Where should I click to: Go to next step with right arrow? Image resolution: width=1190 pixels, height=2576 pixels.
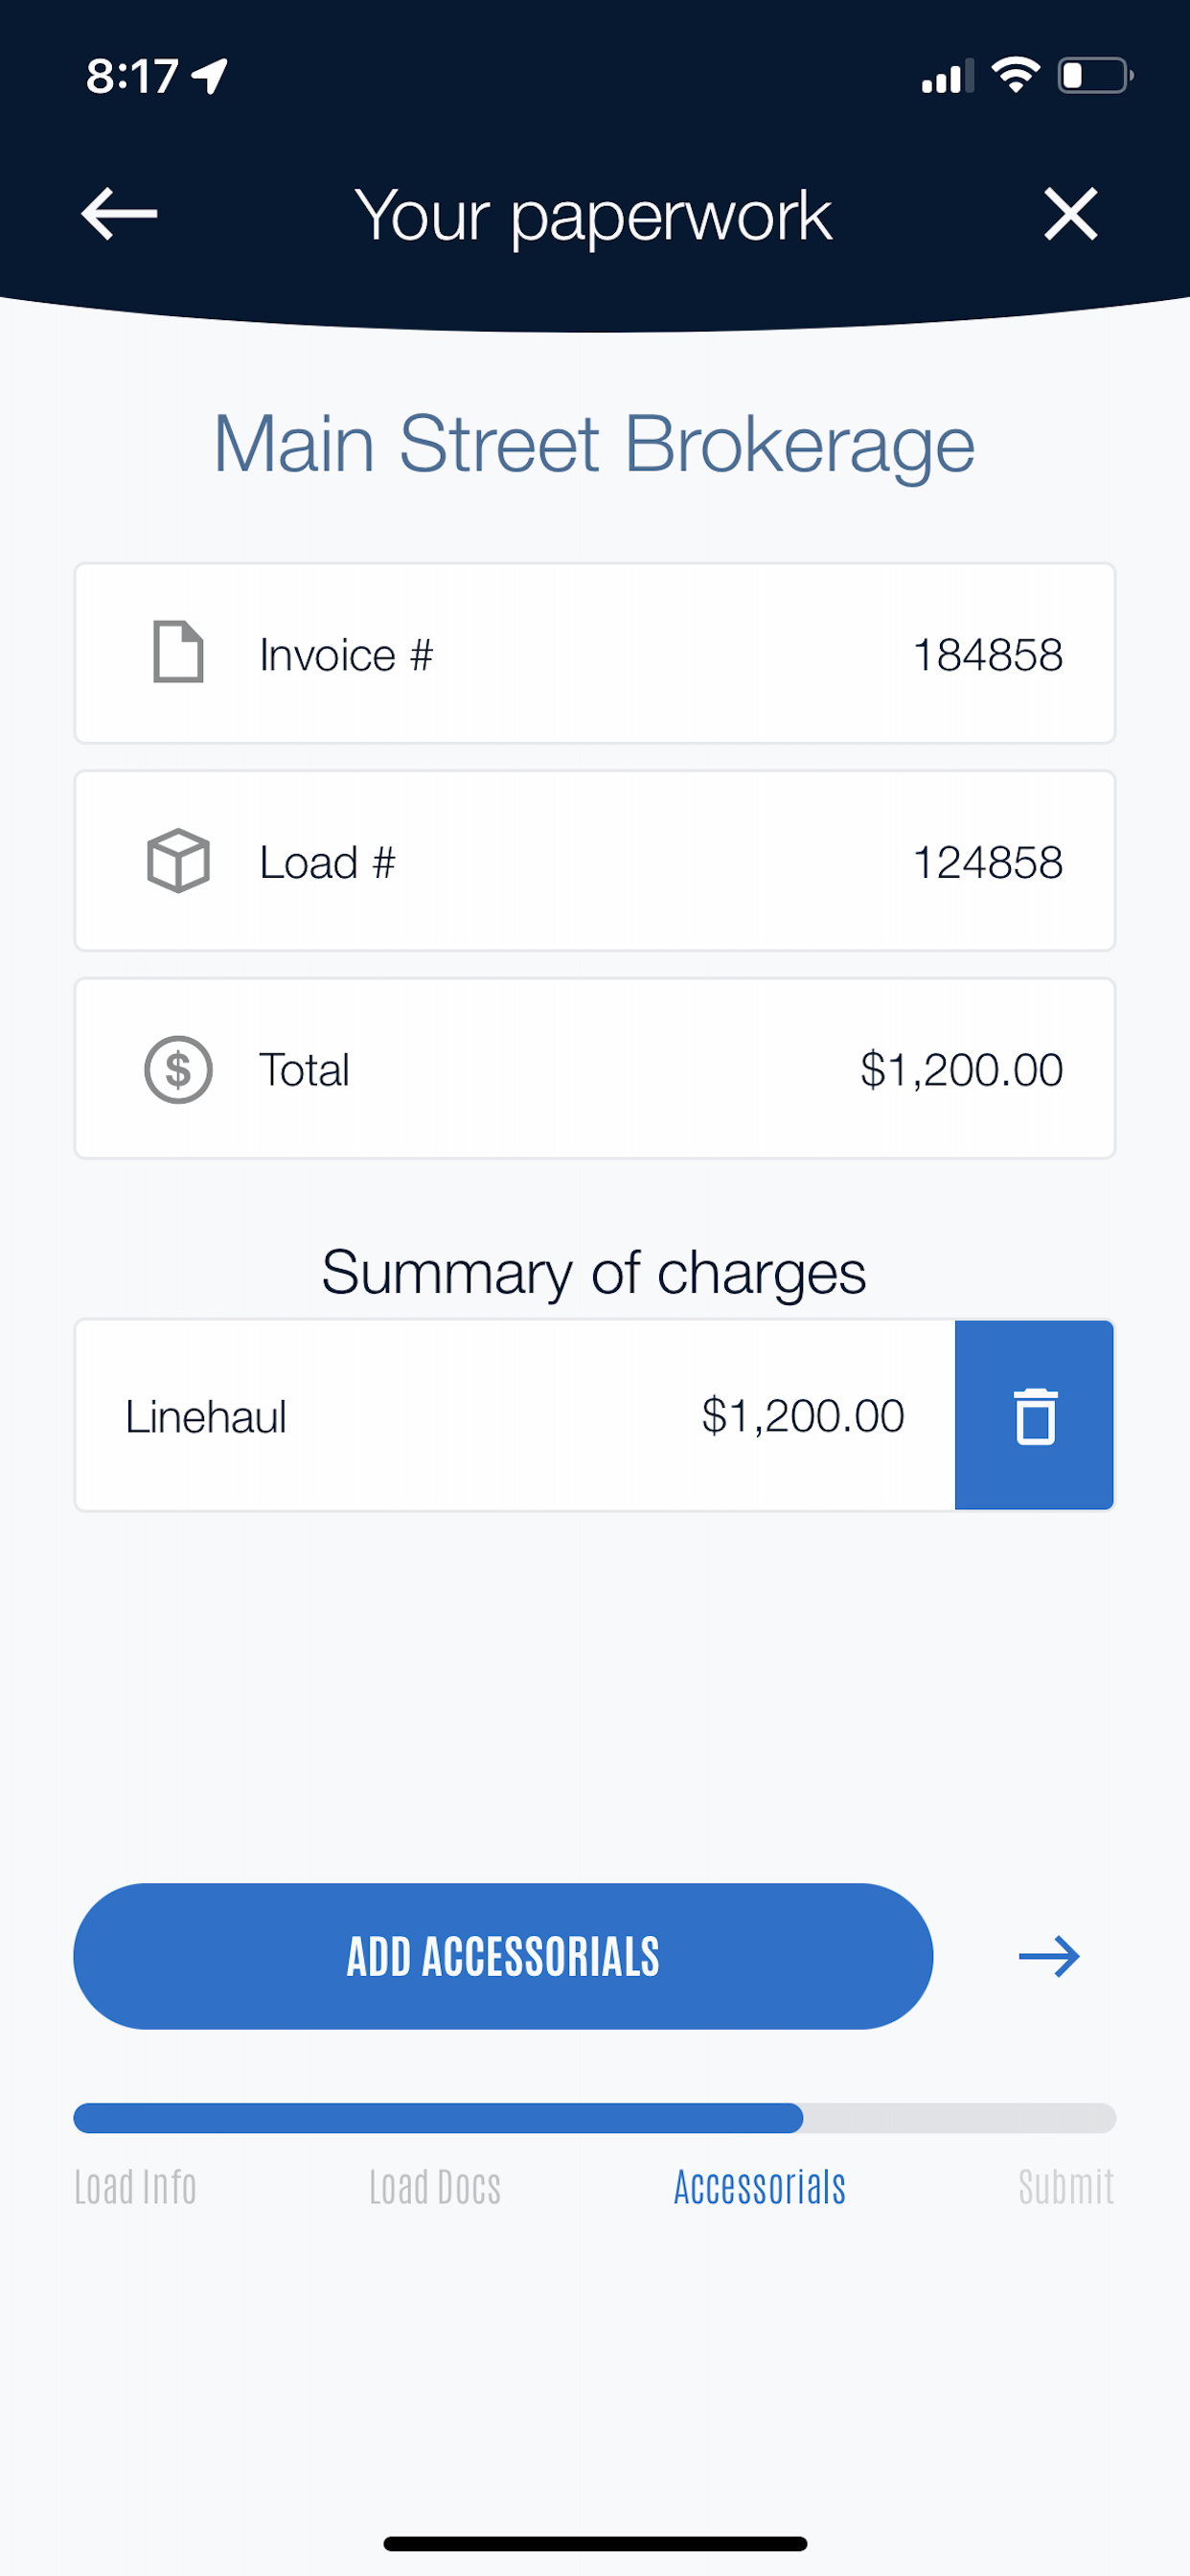[1049, 1956]
